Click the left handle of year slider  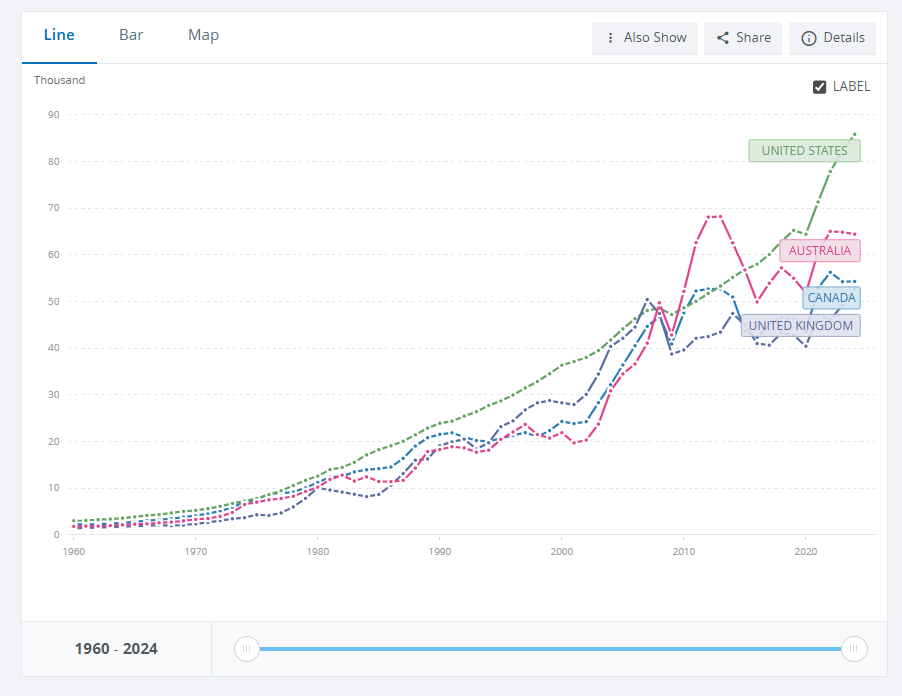(x=247, y=649)
